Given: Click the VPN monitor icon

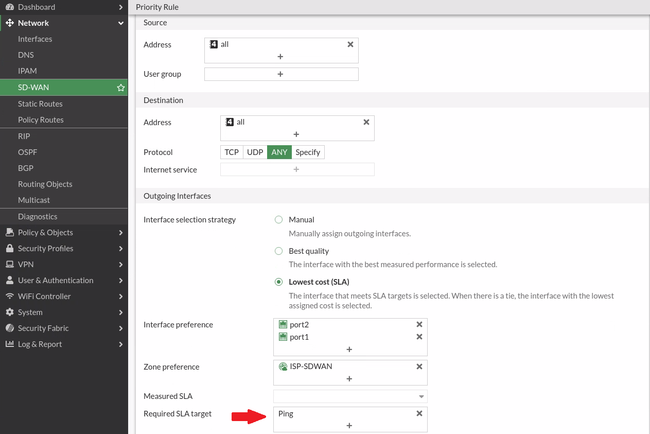Looking at the screenshot, I should click(x=10, y=264).
